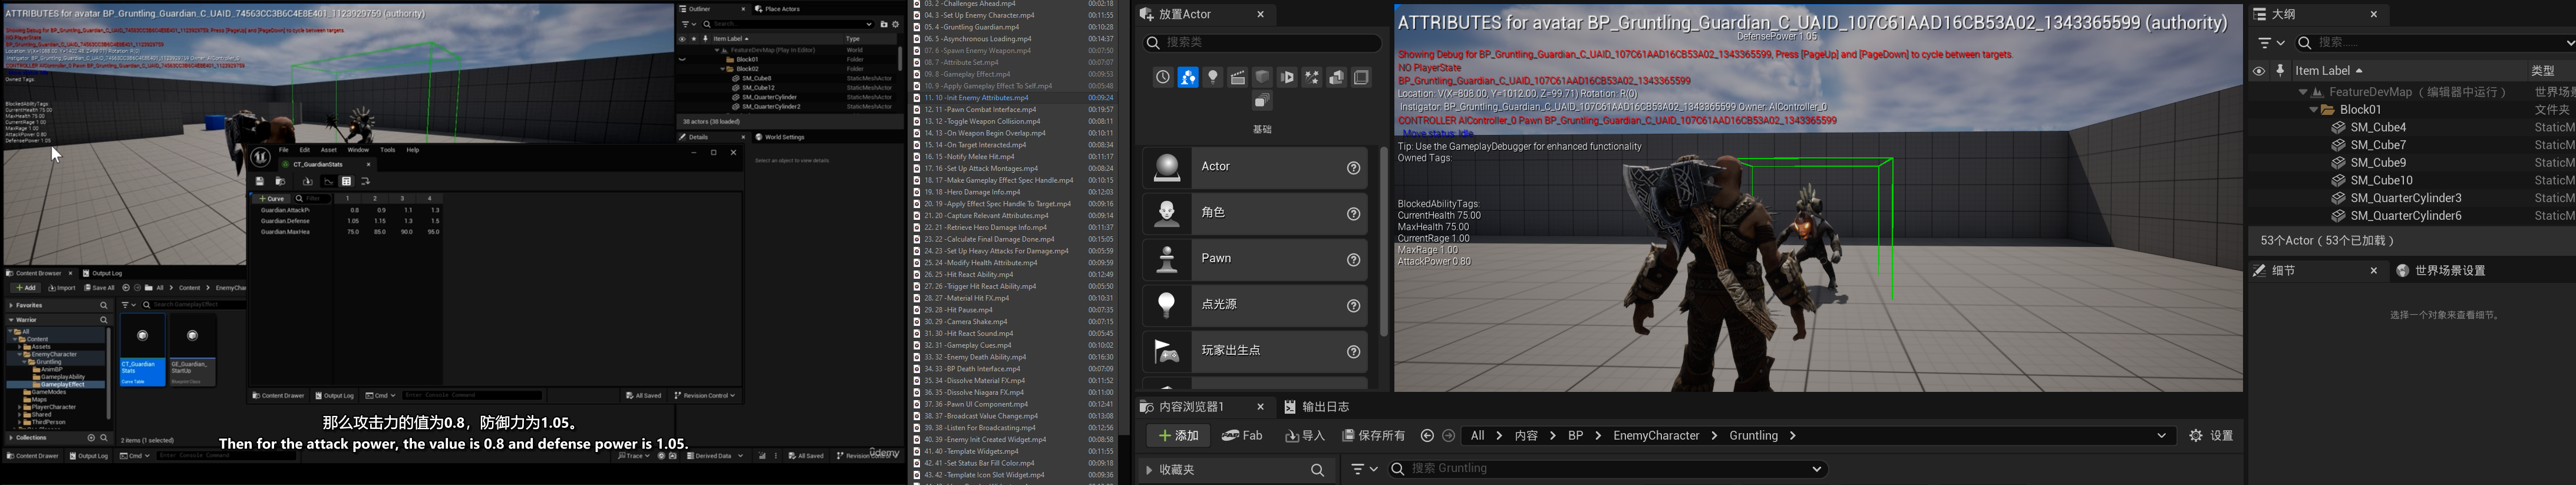Click the 玩家出生点 gamepad flag icon

point(1166,352)
